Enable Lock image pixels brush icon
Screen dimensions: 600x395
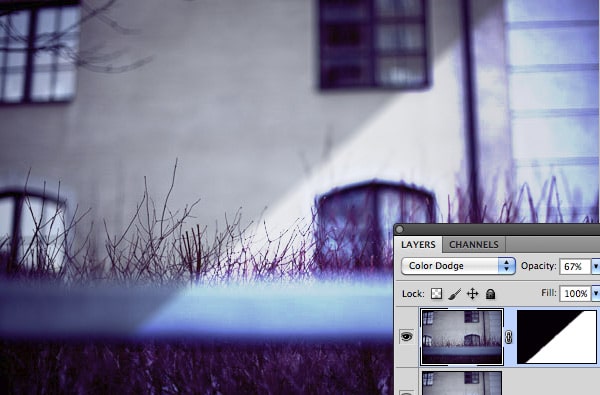pyautogui.click(x=454, y=294)
